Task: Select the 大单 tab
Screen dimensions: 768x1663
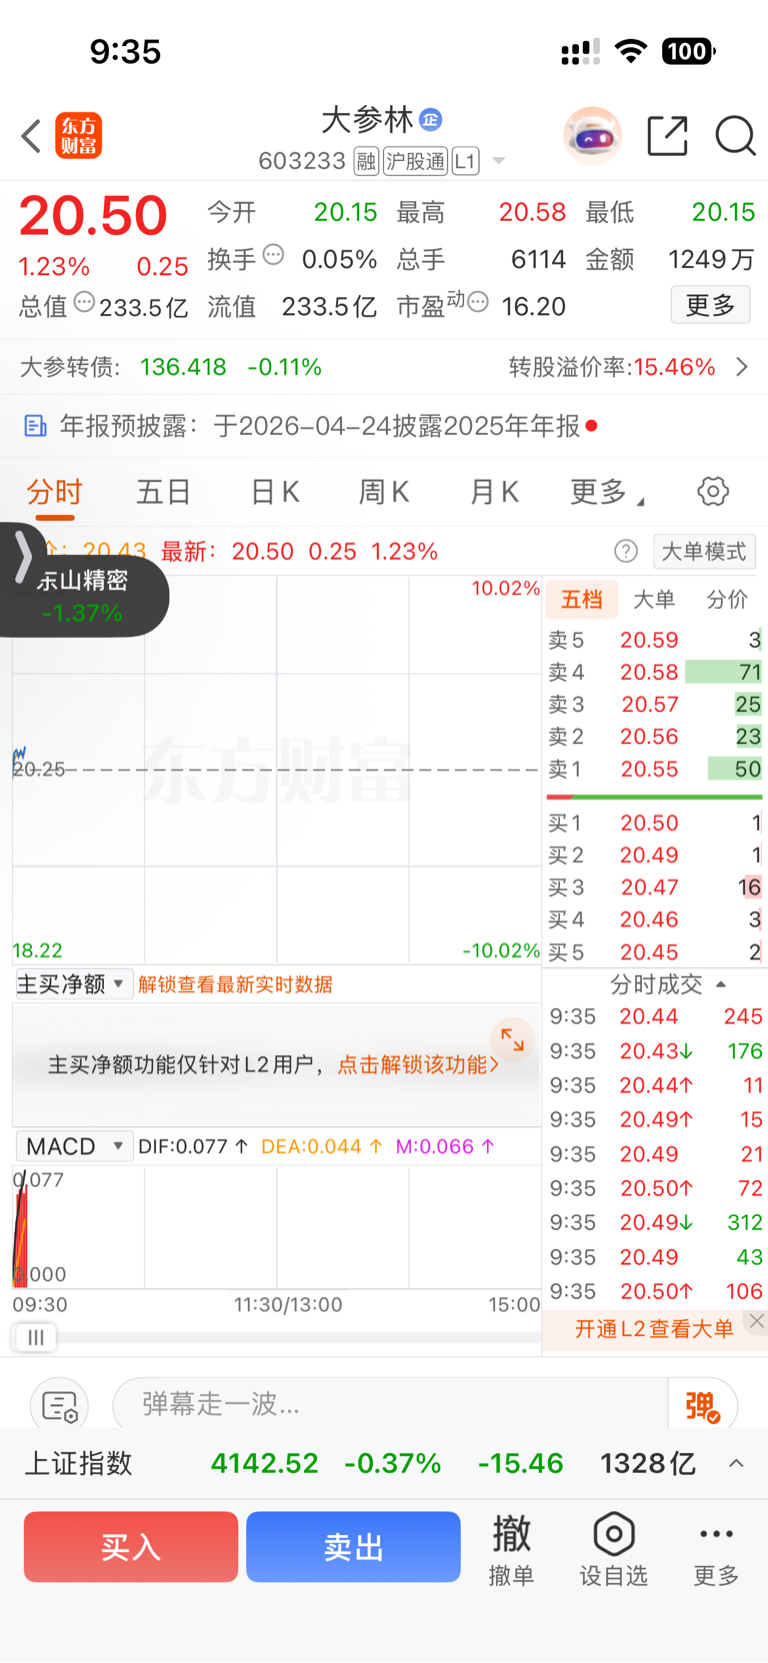Action: [x=654, y=599]
